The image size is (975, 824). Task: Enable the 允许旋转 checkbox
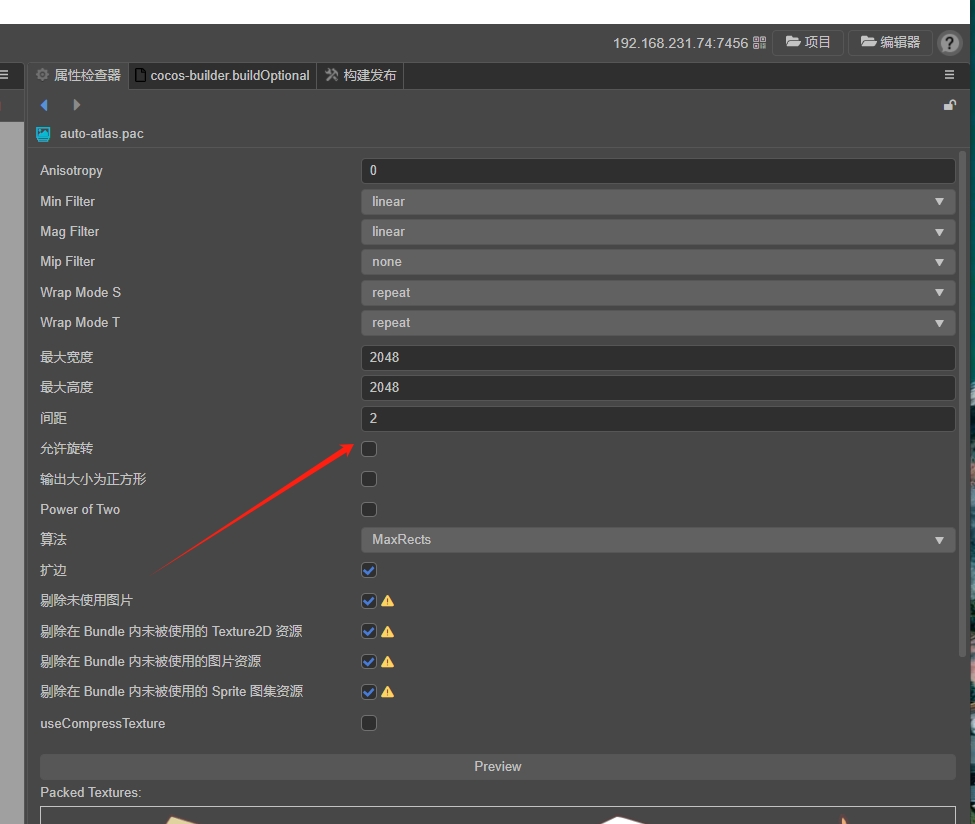369,448
